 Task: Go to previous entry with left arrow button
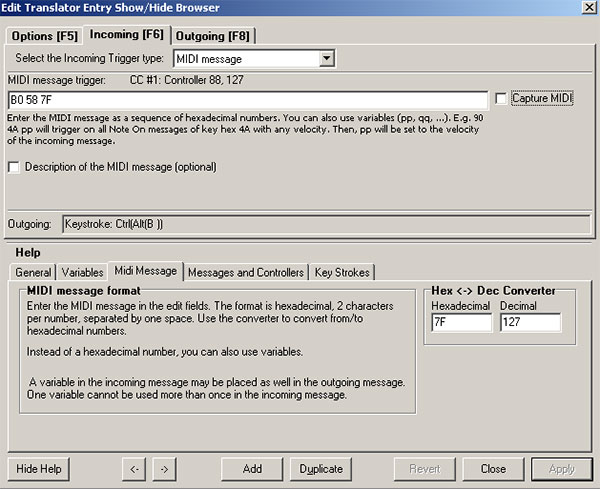tap(134, 469)
